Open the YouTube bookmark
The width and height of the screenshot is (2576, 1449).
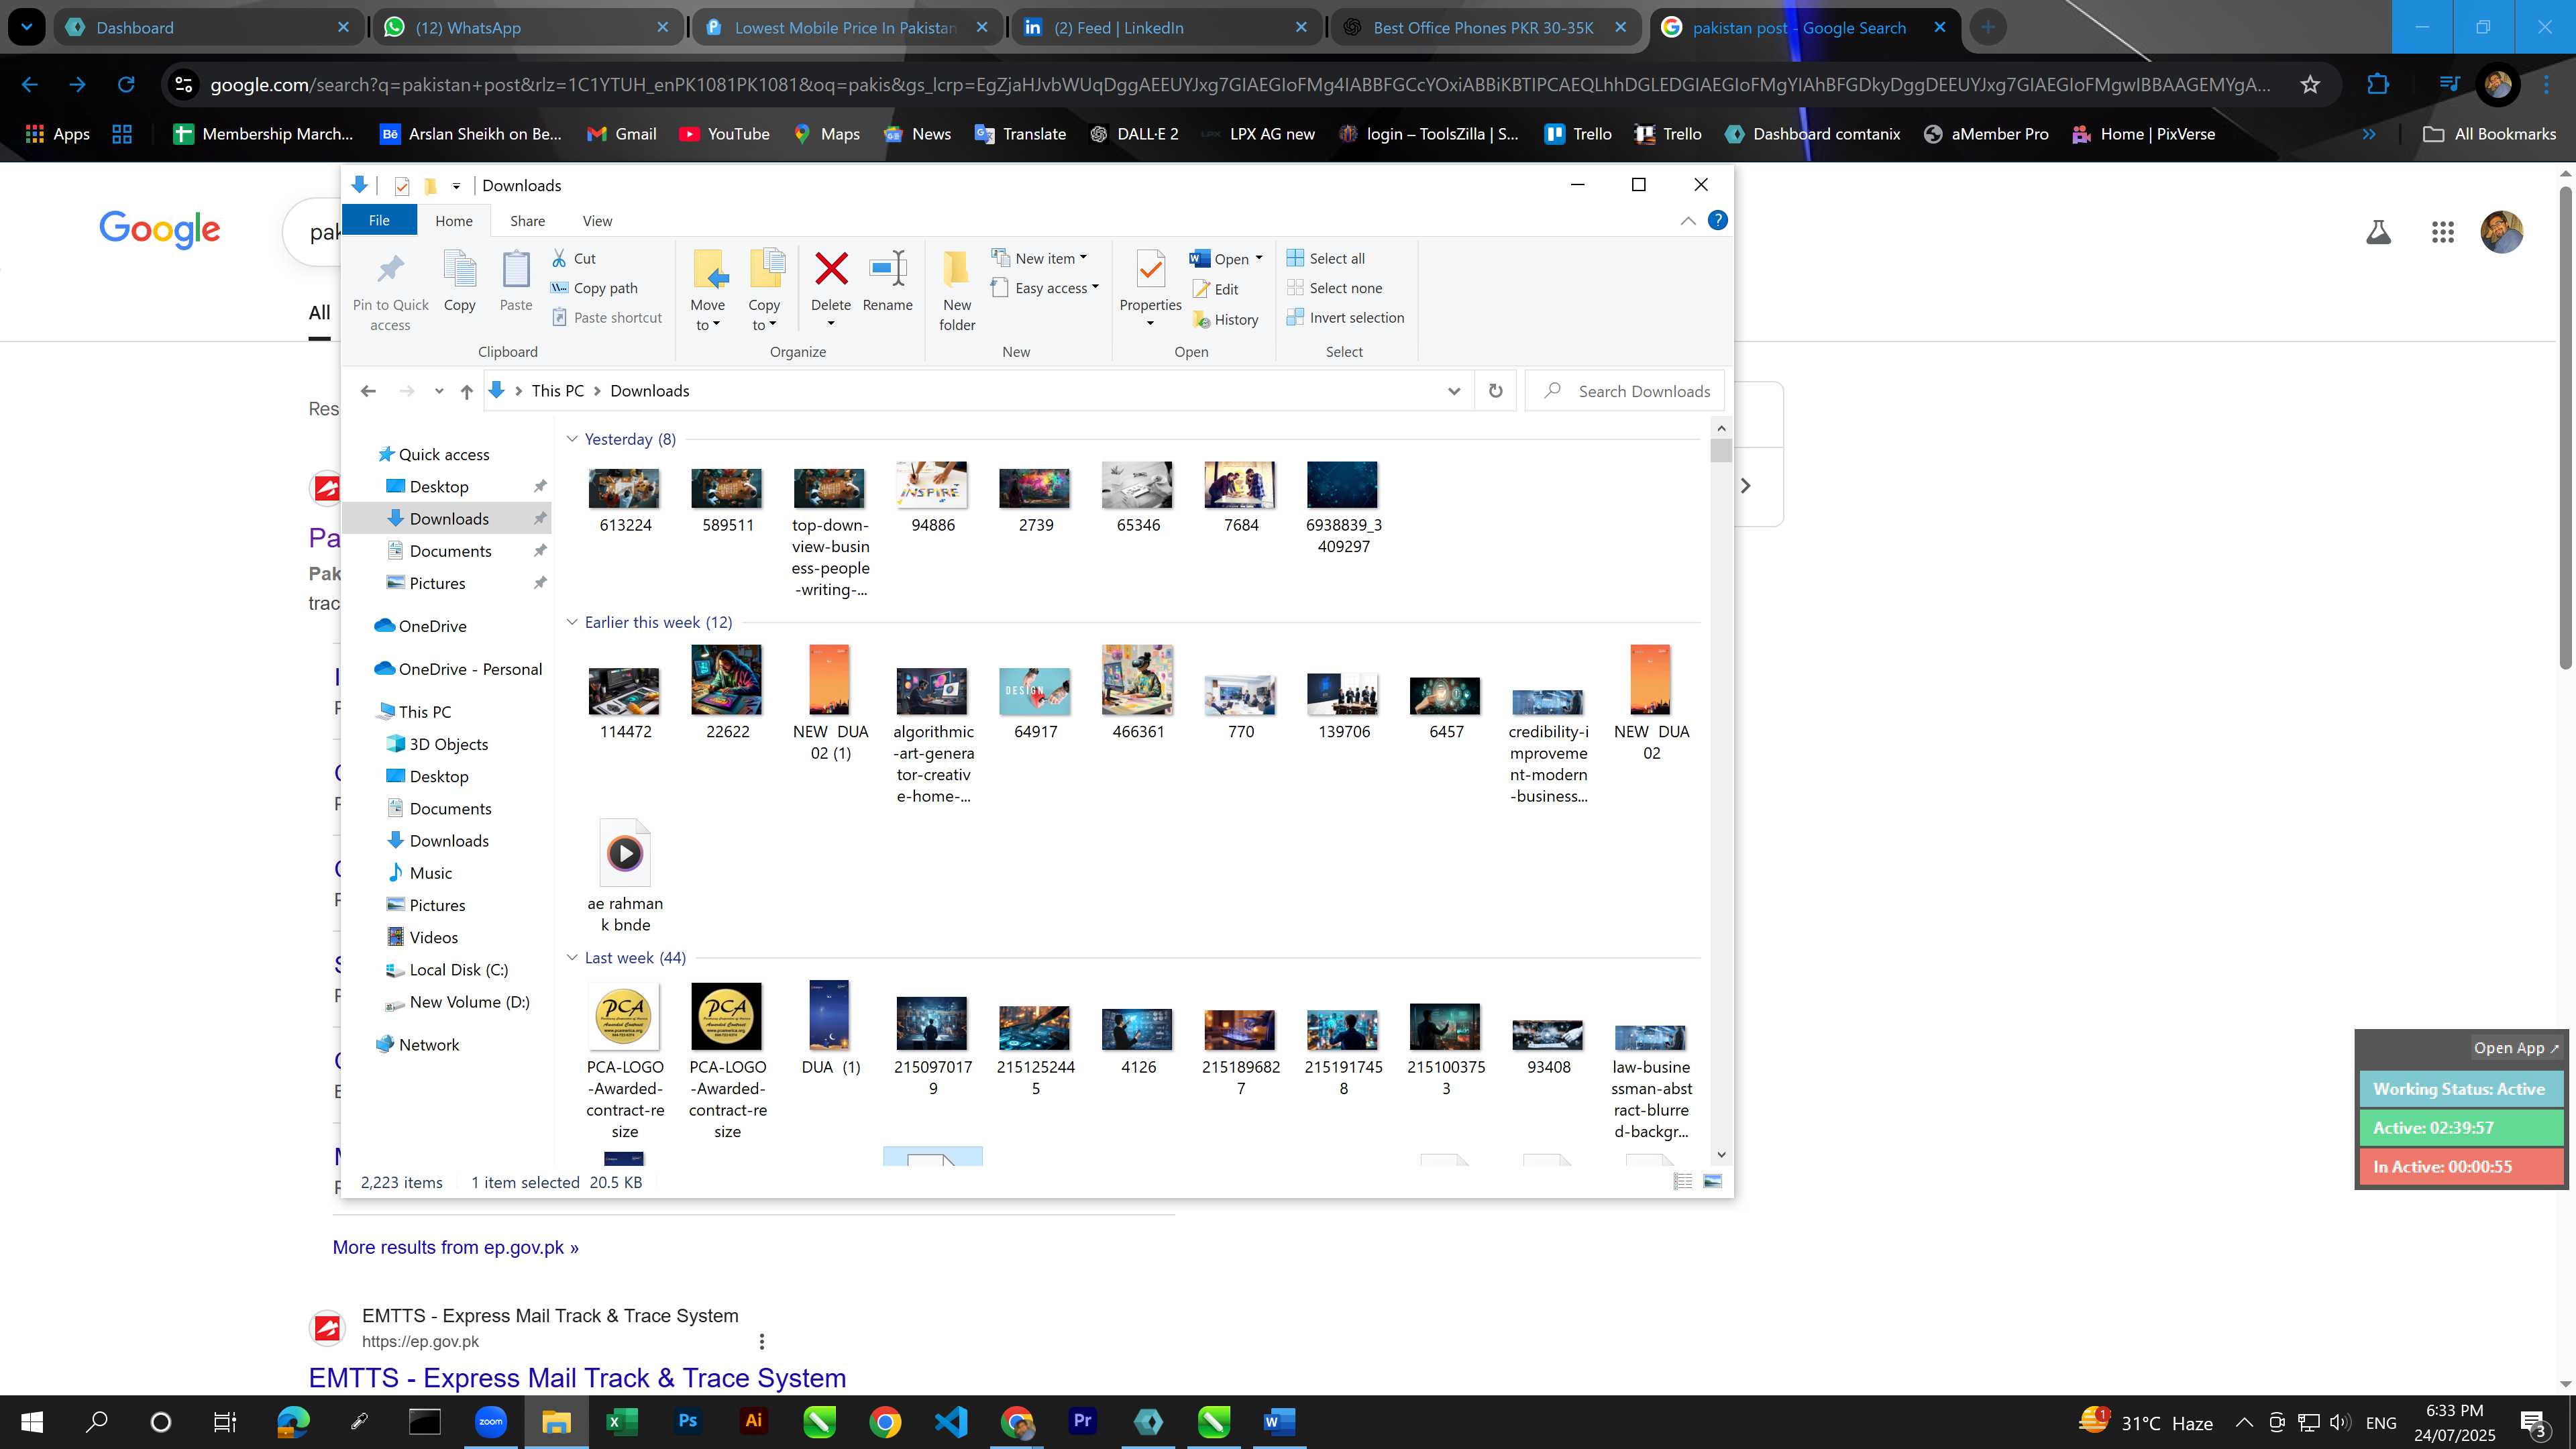click(x=724, y=134)
